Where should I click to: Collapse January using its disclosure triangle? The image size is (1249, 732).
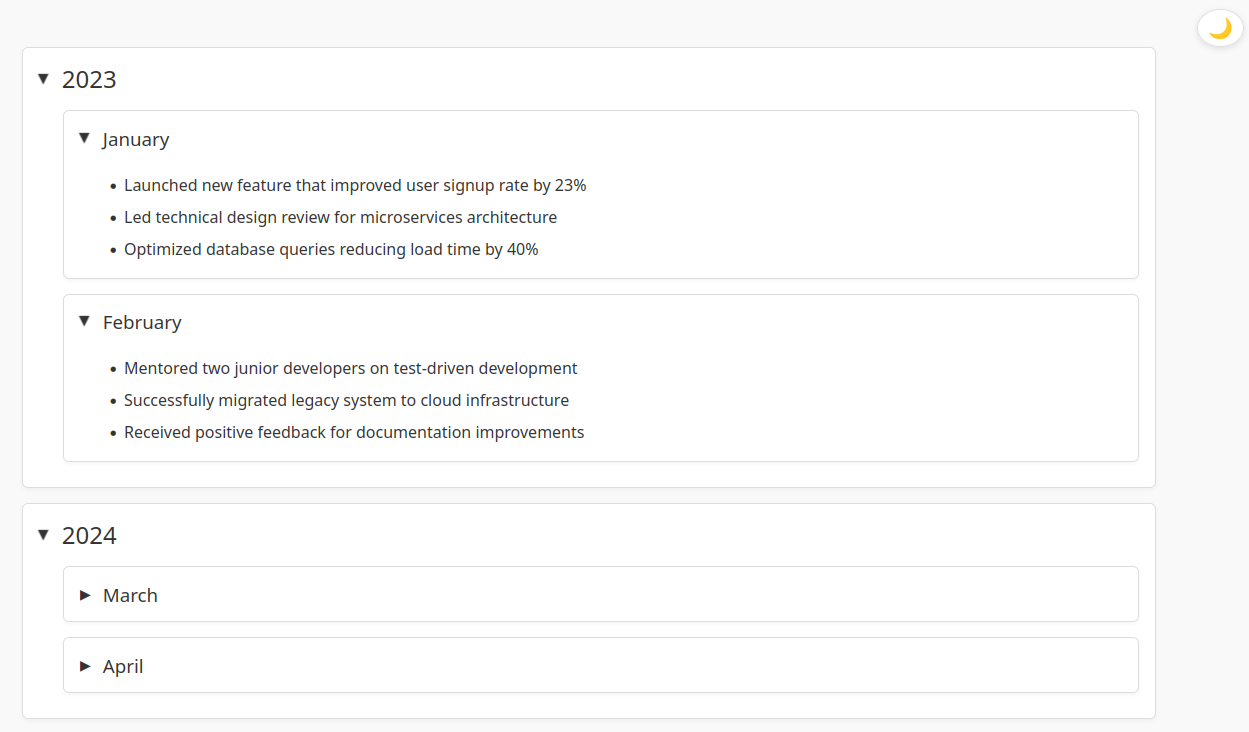click(x=85, y=139)
